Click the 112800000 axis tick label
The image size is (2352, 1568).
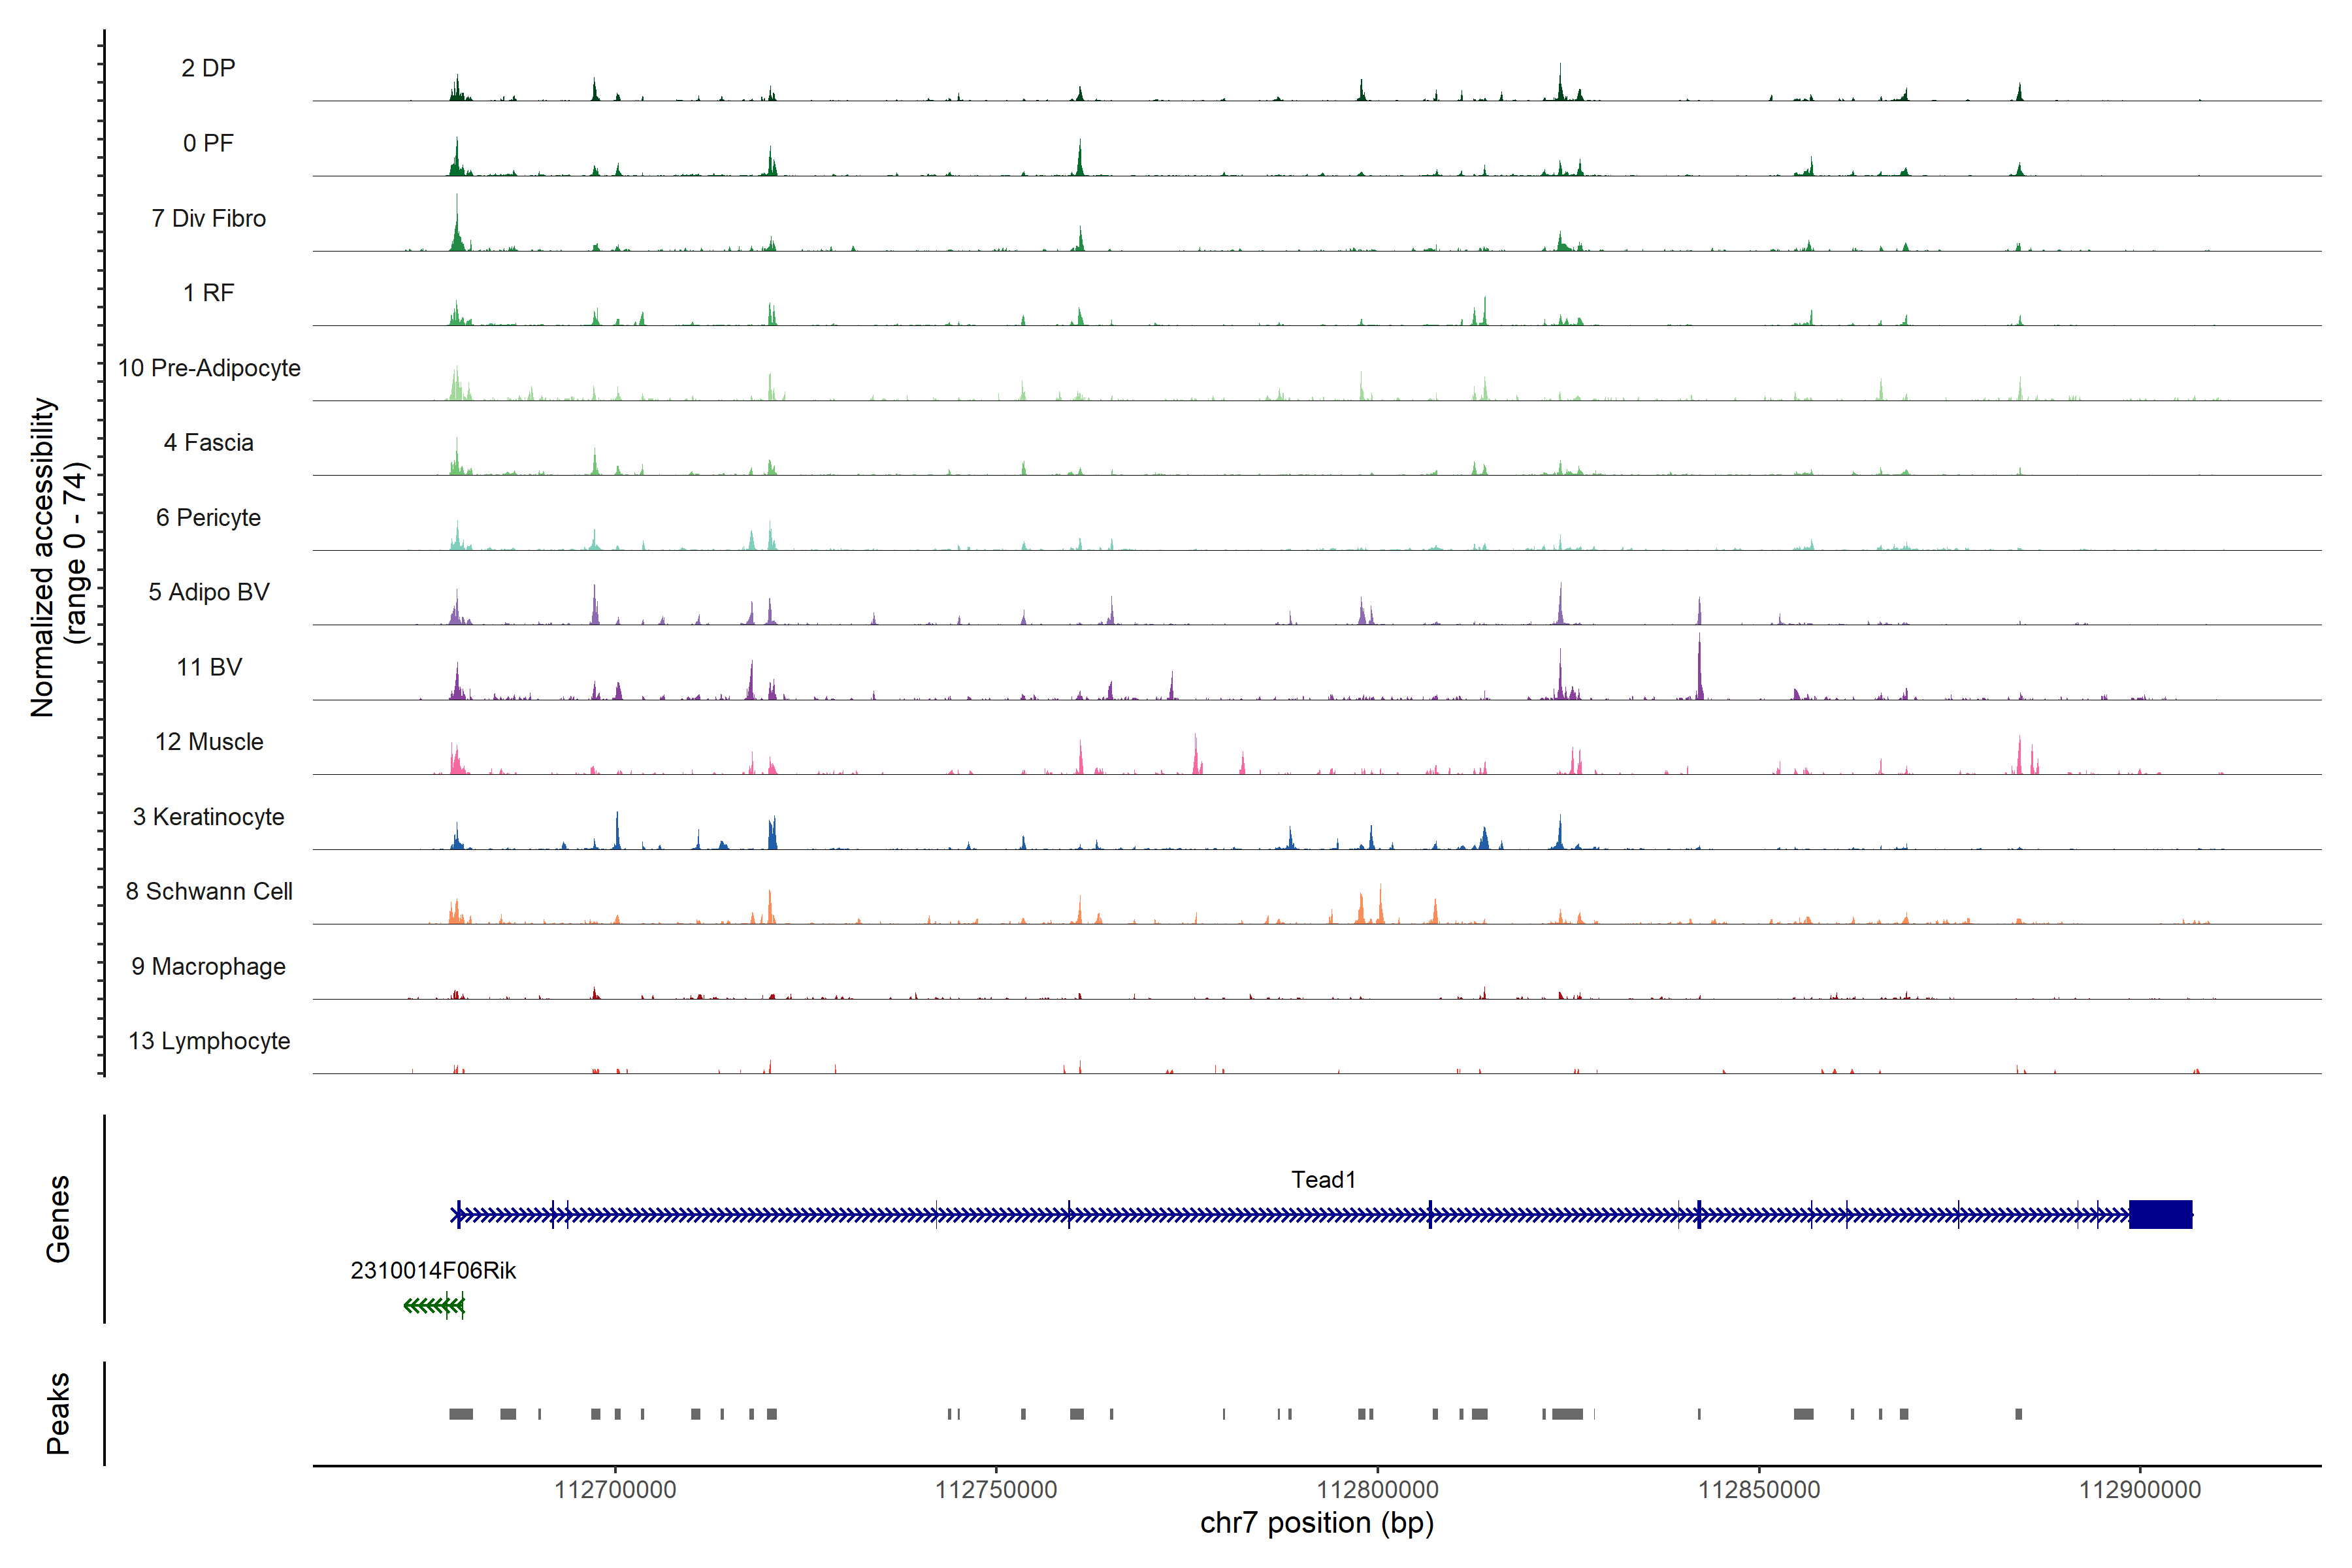[x=1377, y=1490]
